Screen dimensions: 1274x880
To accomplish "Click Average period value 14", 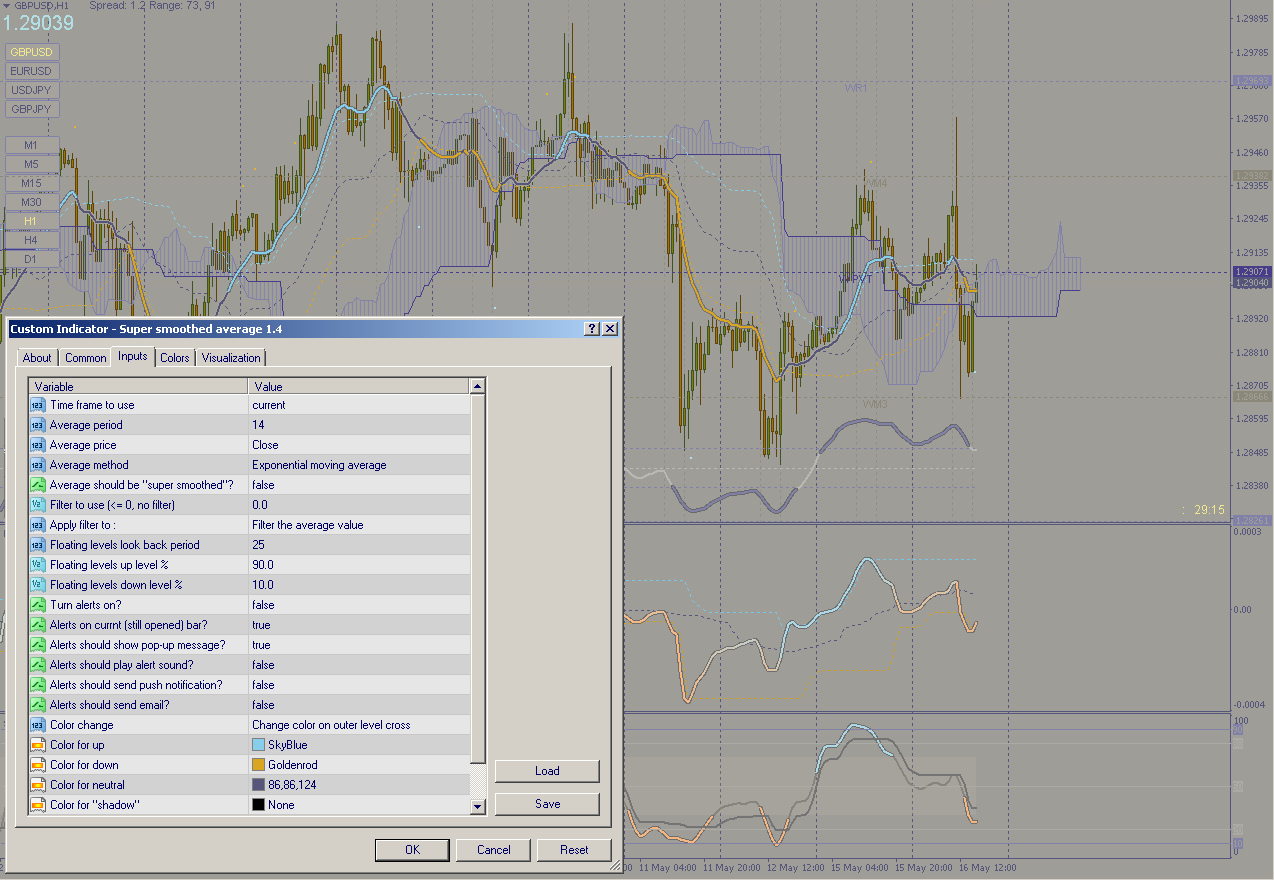I will pyautogui.click(x=359, y=425).
